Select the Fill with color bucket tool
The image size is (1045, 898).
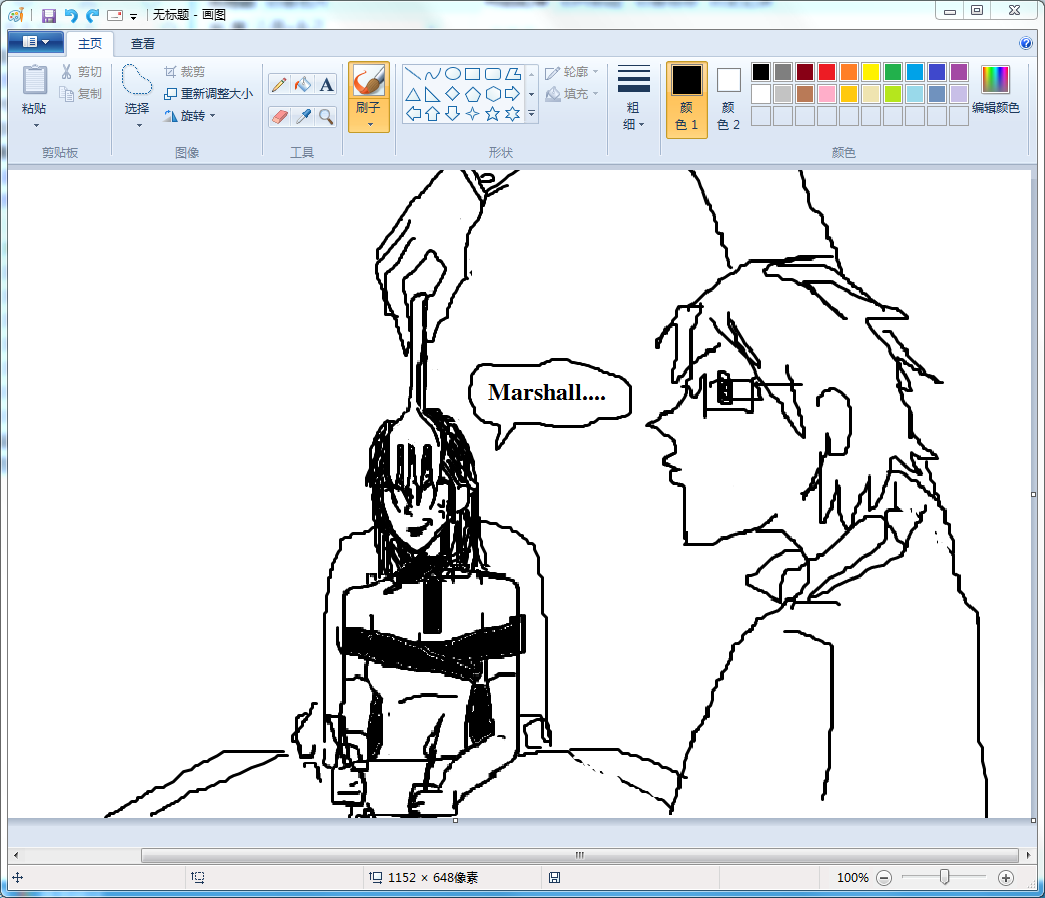click(x=303, y=85)
